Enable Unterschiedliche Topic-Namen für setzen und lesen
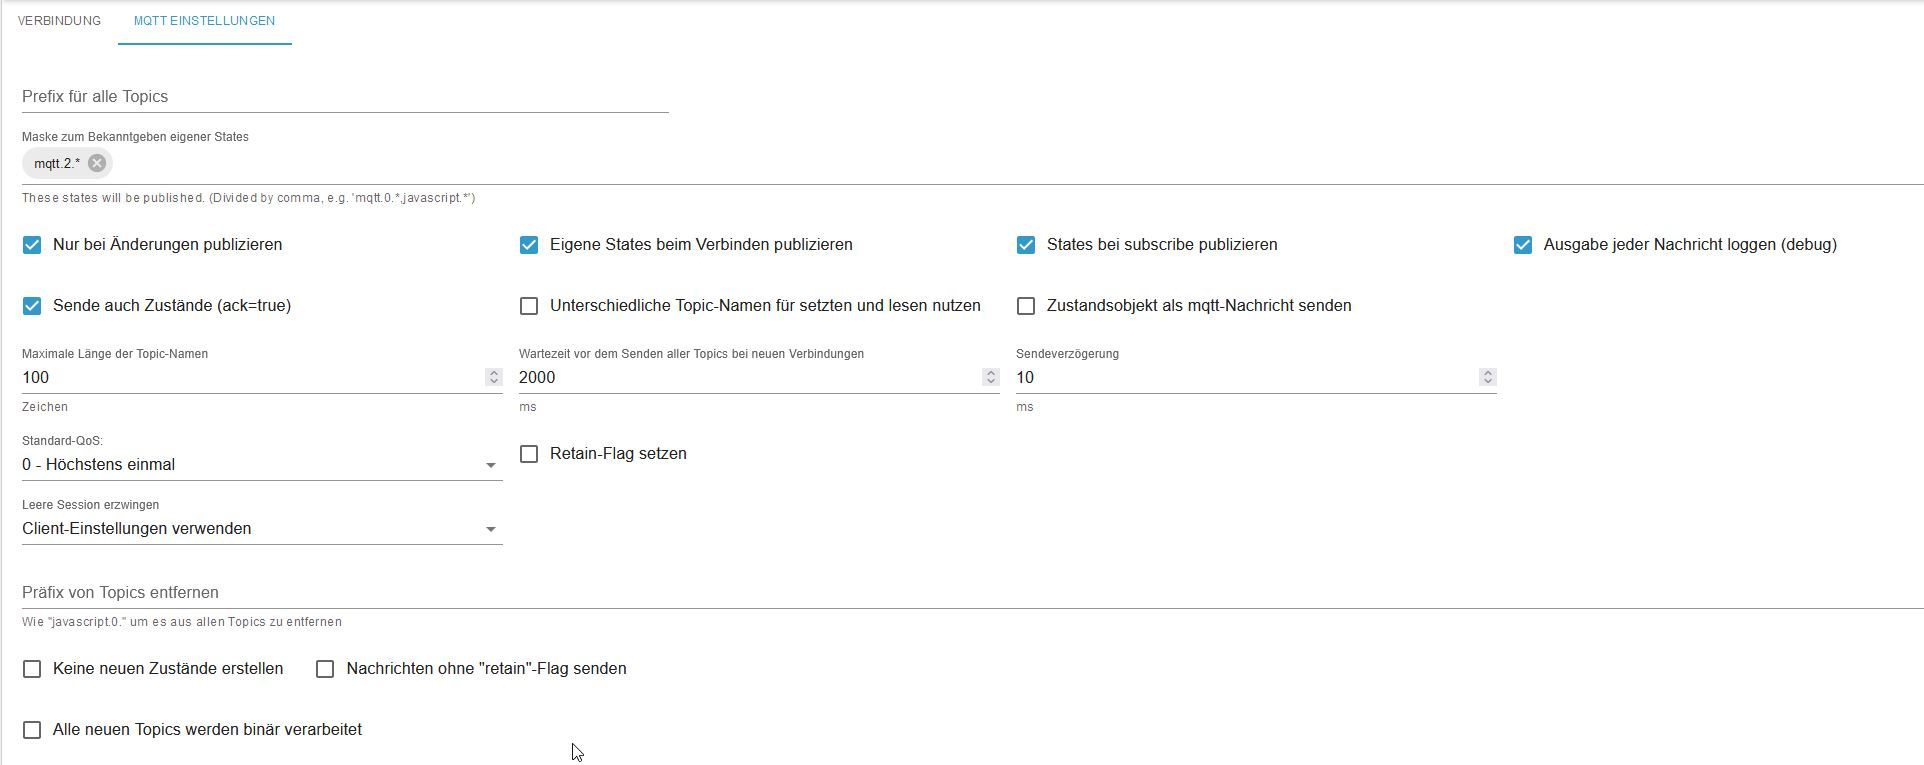Screen dimensions: 1924x765 click(529, 306)
